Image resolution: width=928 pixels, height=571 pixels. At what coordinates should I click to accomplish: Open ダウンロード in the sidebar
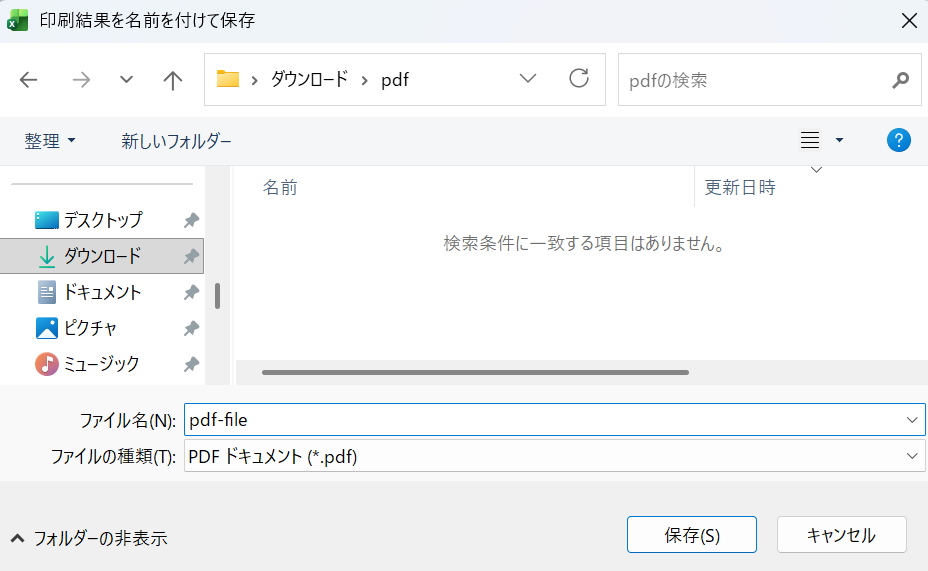pyautogui.click(x=102, y=256)
